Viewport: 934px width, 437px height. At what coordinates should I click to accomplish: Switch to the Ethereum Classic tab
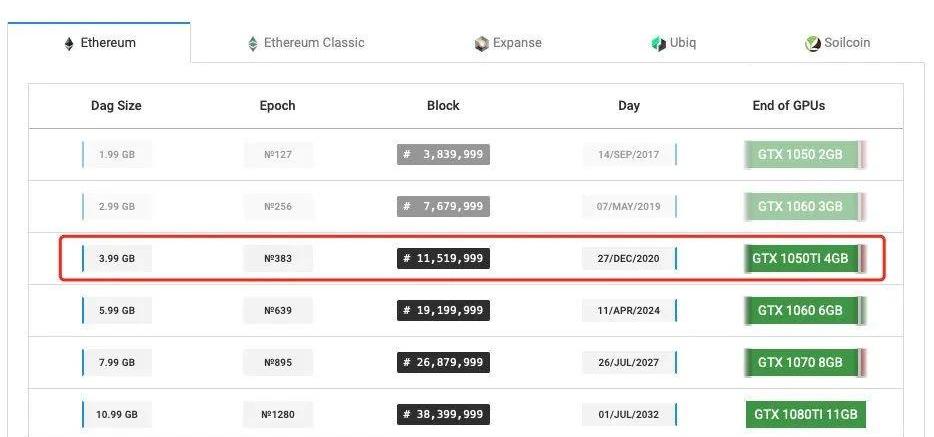click(306, 43)
